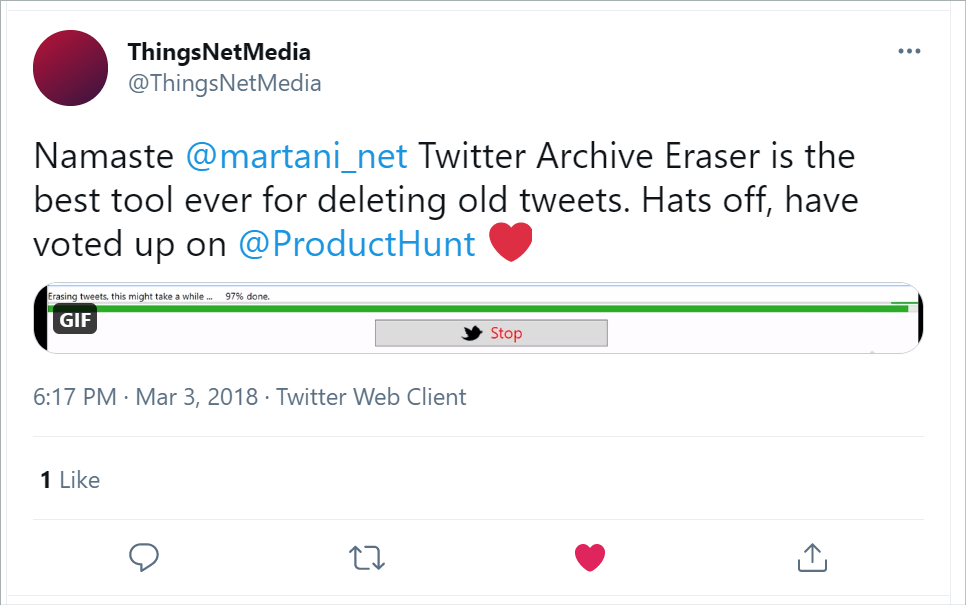
Task: Click the ThingsNetMedia display name
Action: (218, 51)
